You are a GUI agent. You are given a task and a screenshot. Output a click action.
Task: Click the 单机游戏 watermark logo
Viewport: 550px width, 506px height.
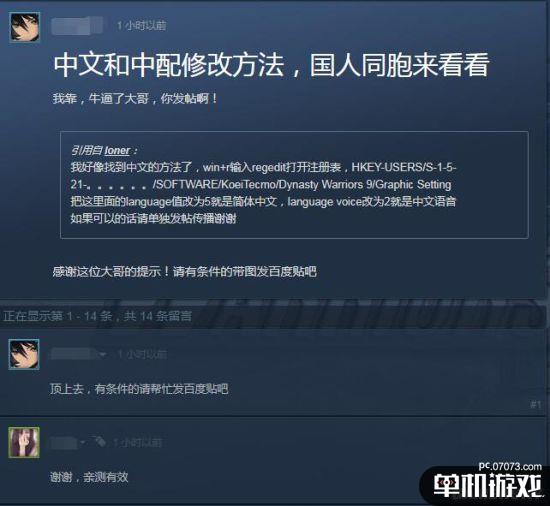tap(488, 486)
